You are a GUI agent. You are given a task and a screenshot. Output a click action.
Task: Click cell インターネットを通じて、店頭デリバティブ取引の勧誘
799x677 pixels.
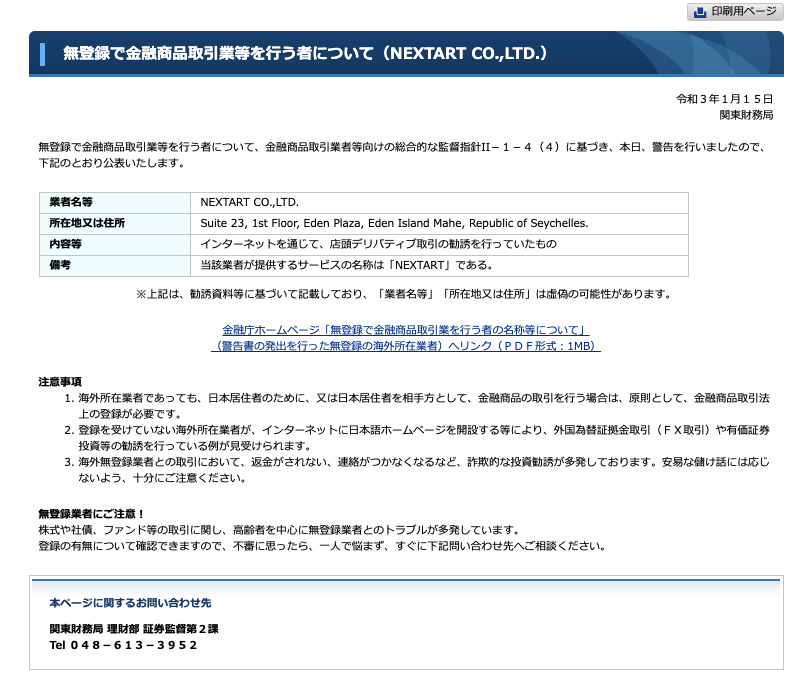coord(439,244)
